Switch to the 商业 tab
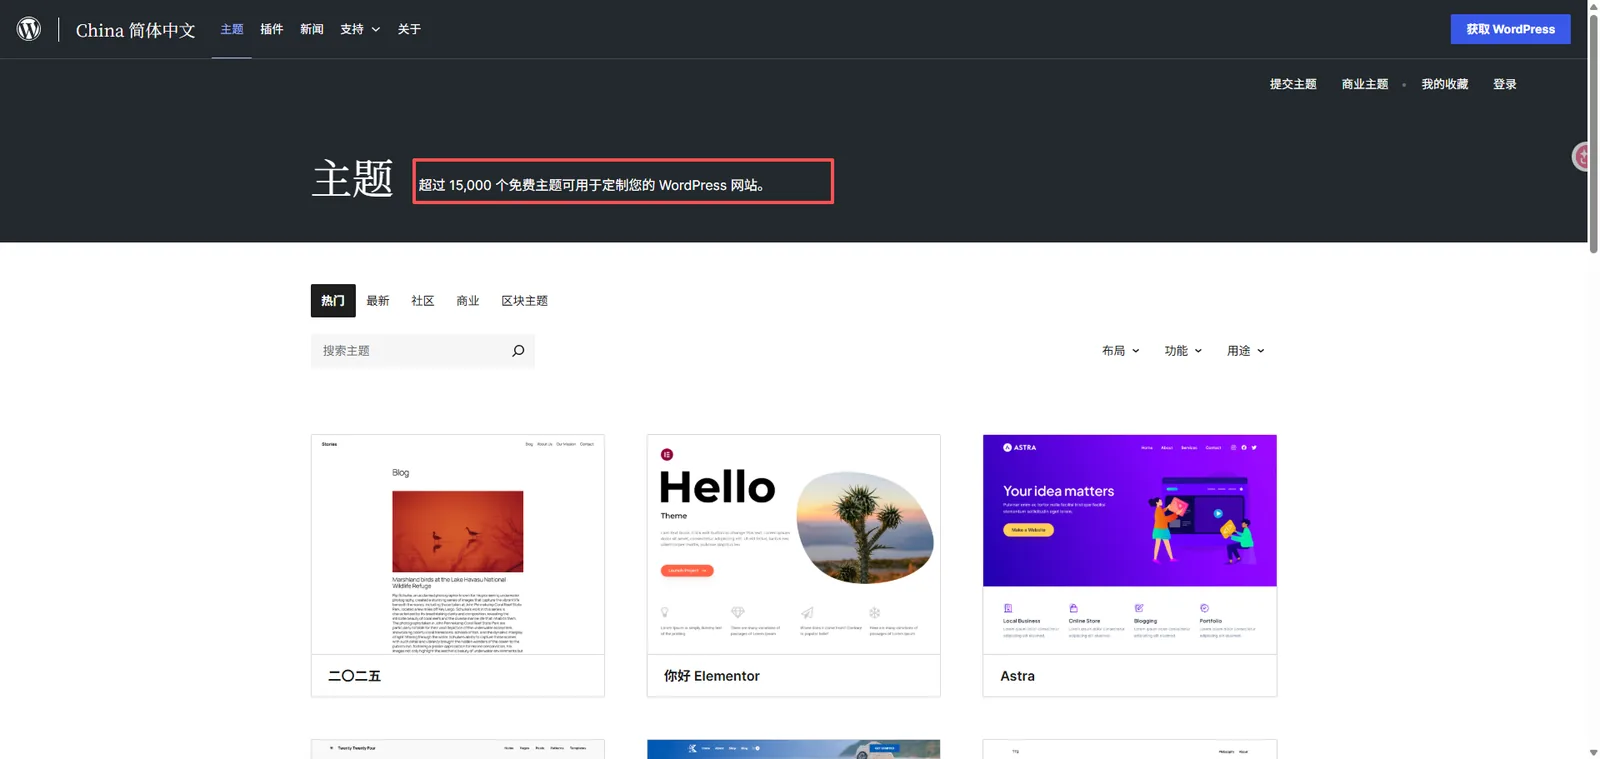The height and width of the screenshot is (759, 1600). point(468,301)
